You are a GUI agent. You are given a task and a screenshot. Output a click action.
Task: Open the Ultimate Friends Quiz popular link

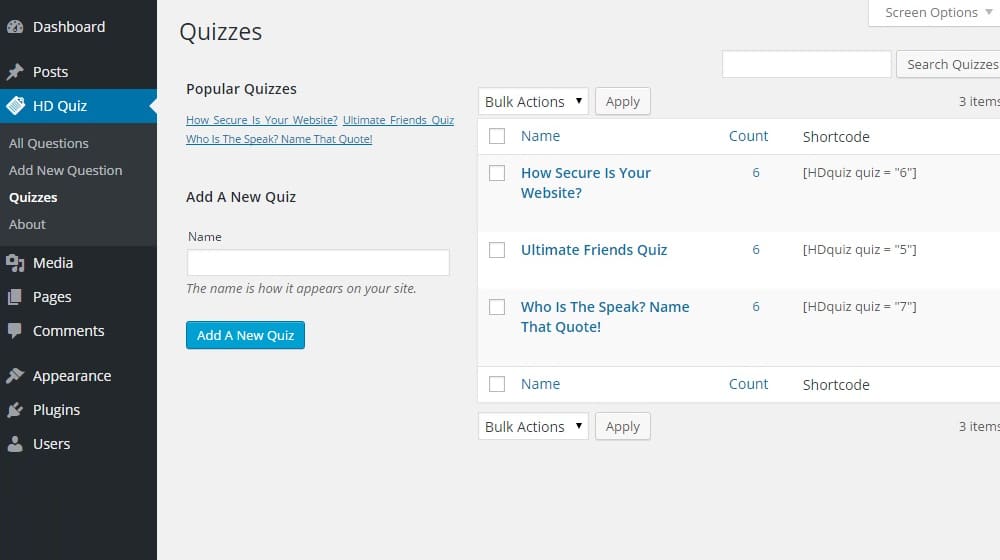(398, 120)
